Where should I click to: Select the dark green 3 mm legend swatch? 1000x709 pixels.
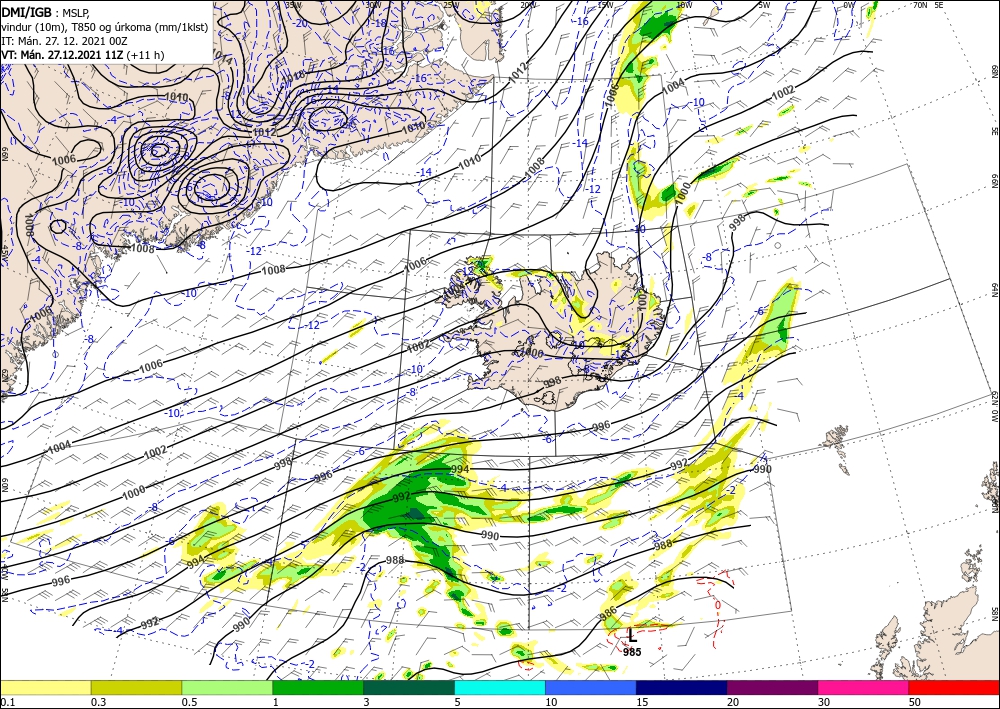[x=409, y=687]
